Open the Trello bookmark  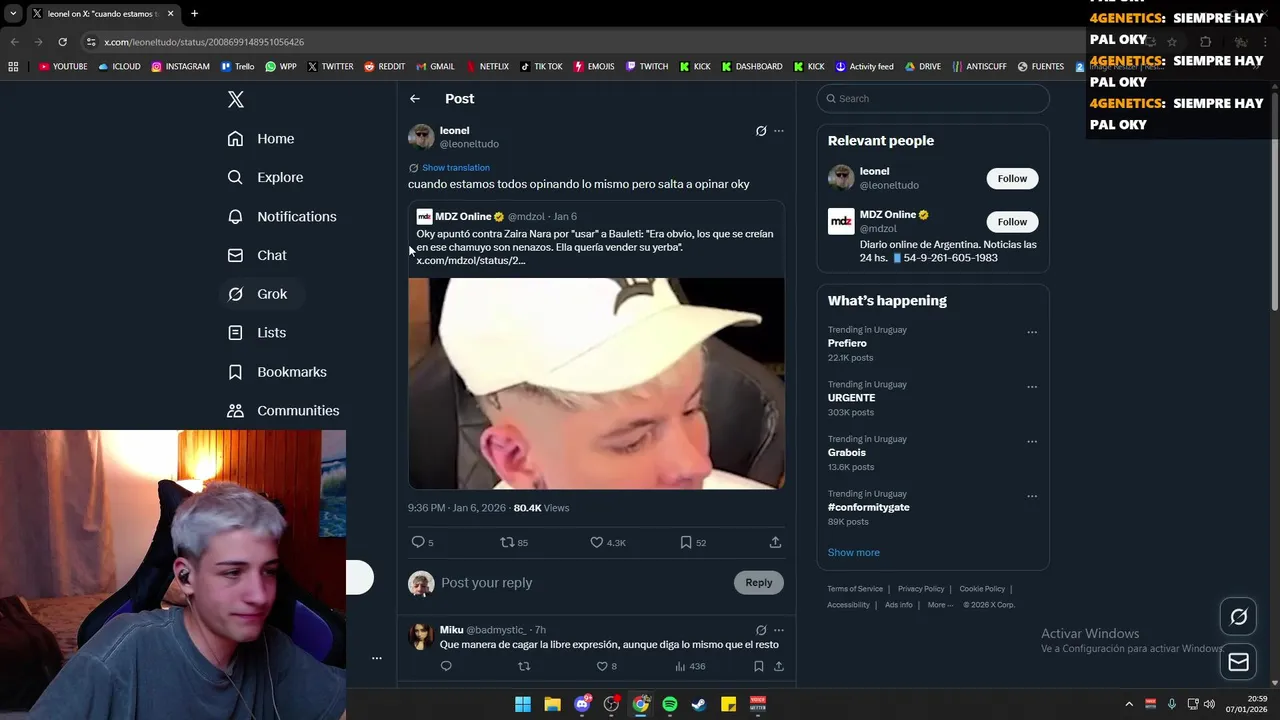tap(238, 67)
